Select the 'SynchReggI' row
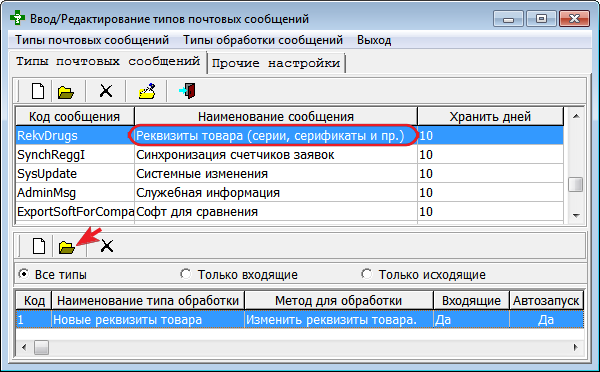Image resolution: width=600 pixels, height=372 pixels. coord(290,155)
